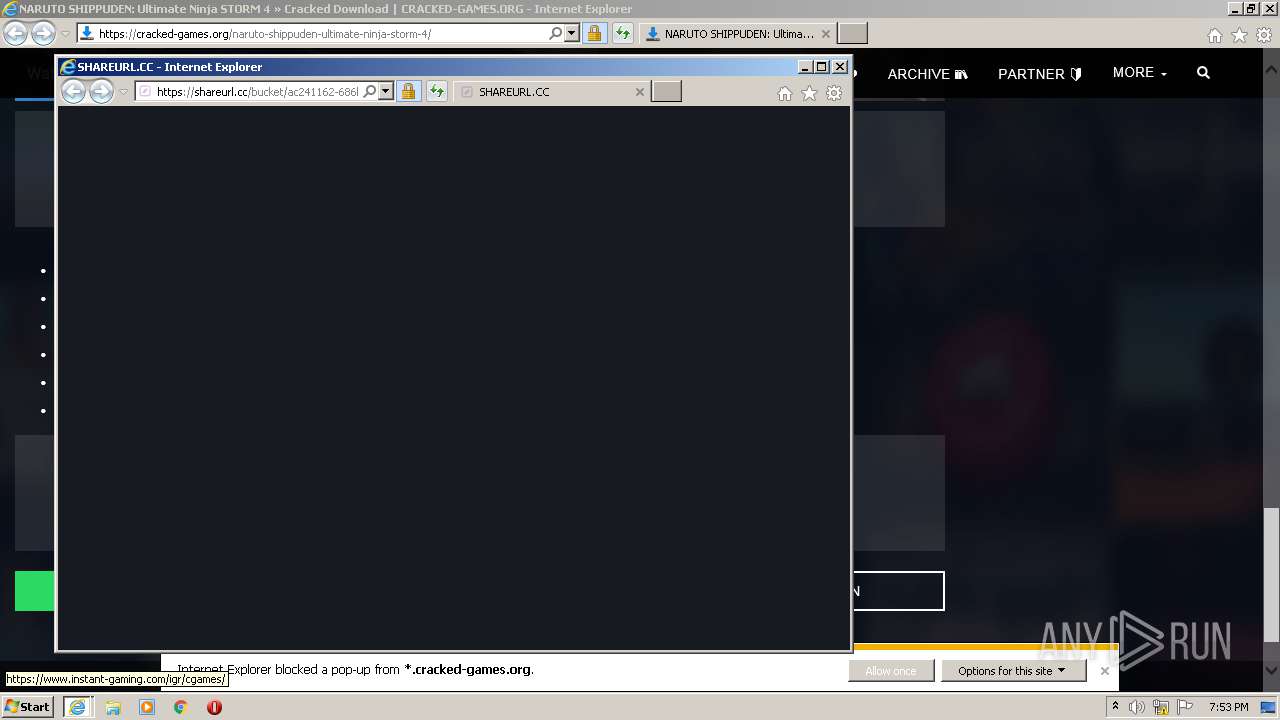Click search magnifier in SHAREURL.CC address bar
The height and width of the screenshot is (720, 1280).
point(369,91)
